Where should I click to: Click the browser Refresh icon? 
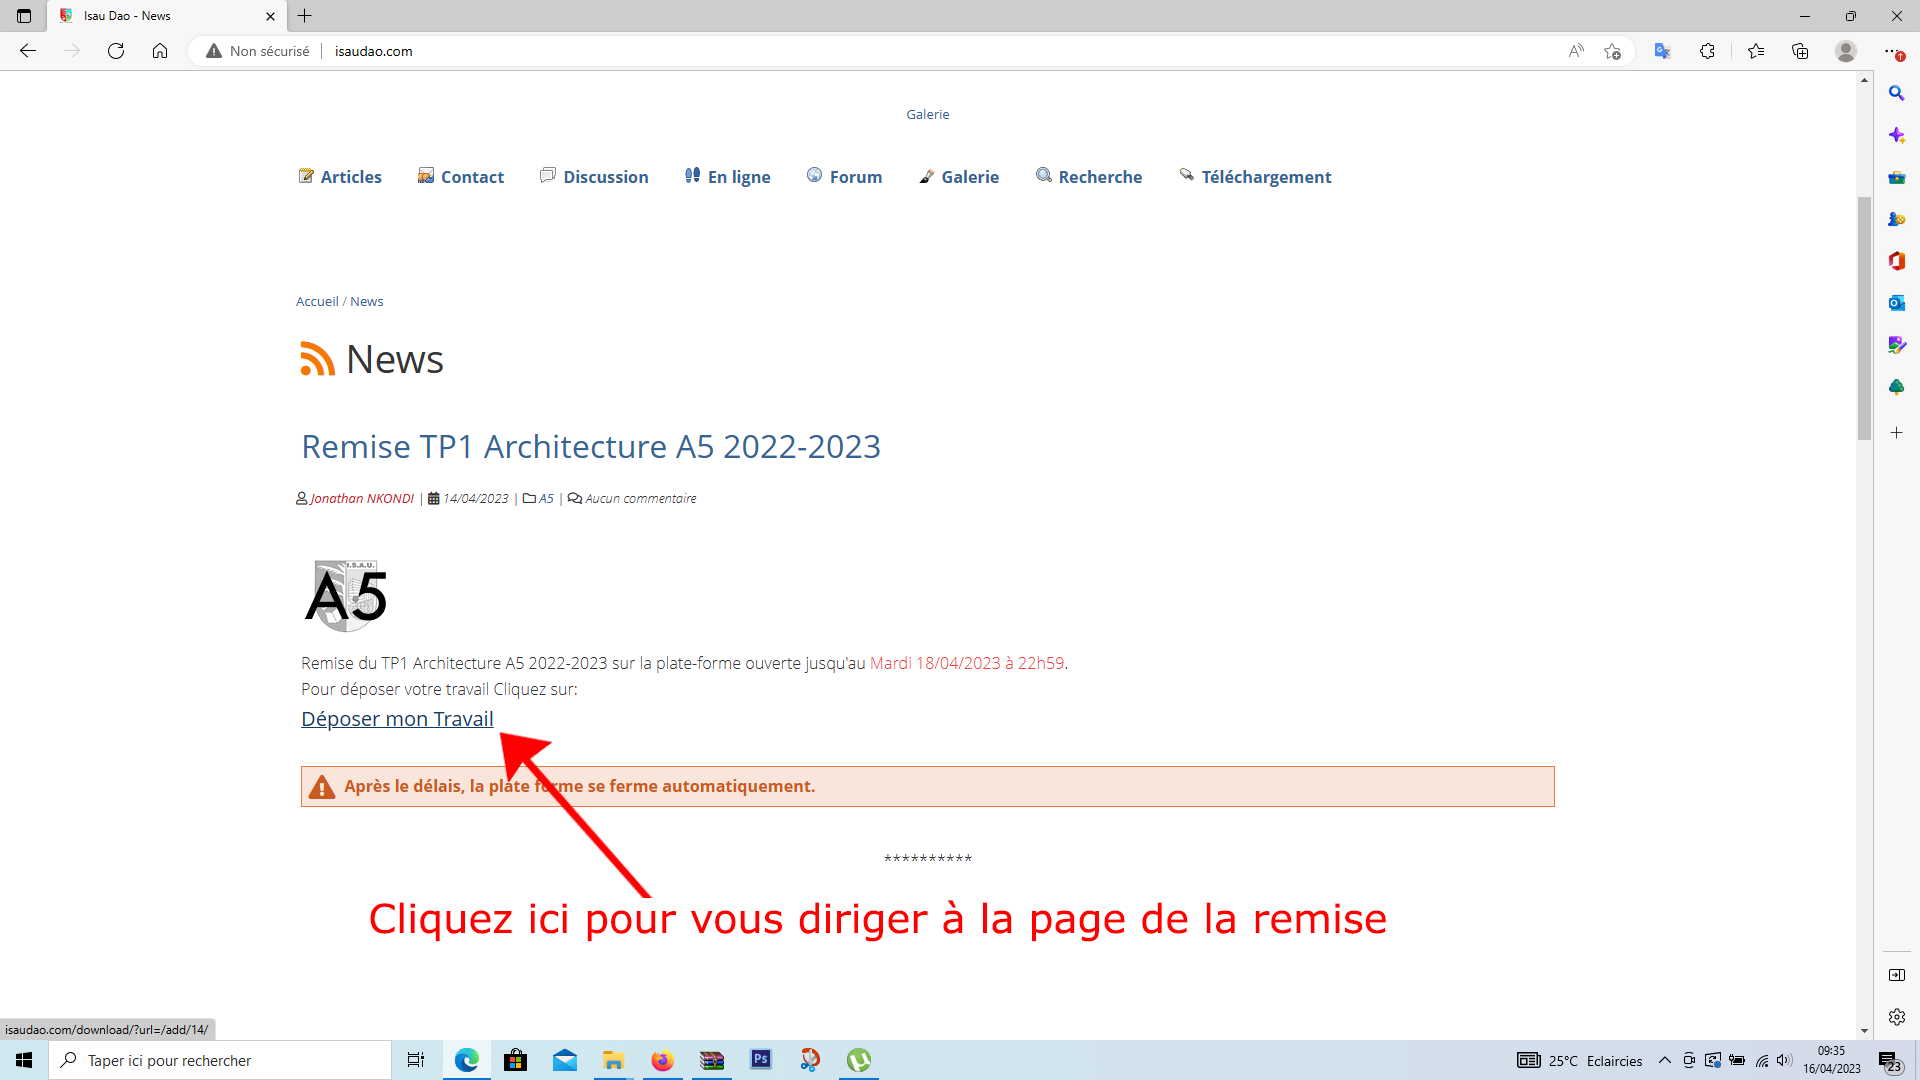point(116,51)
